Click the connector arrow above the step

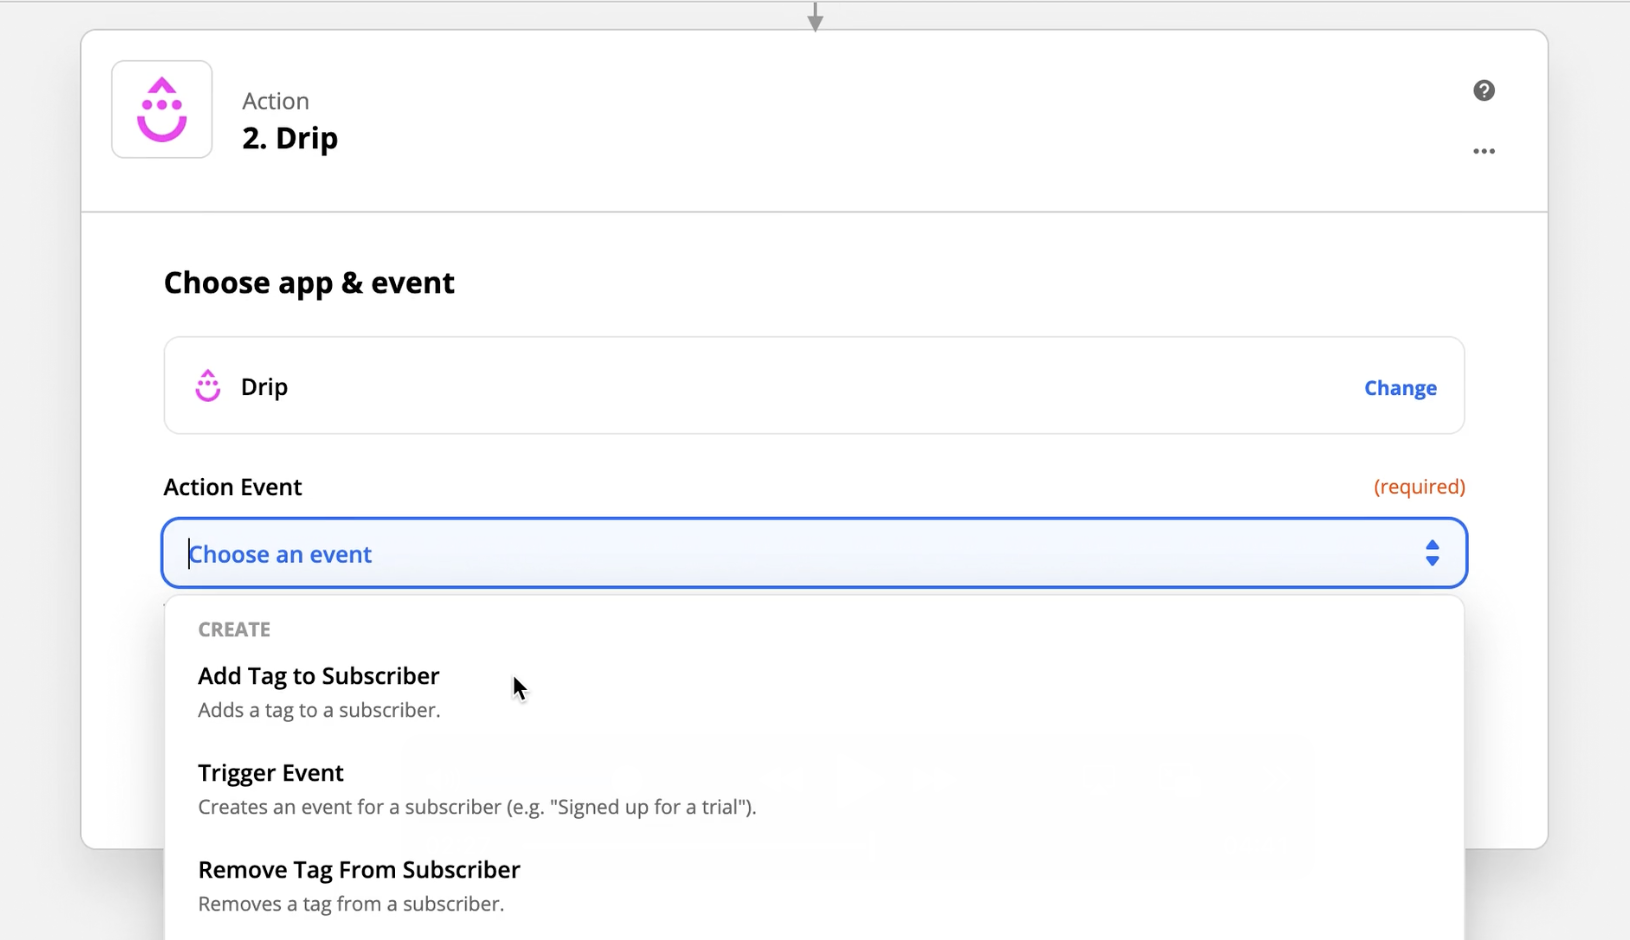click(x=815, y=17)
